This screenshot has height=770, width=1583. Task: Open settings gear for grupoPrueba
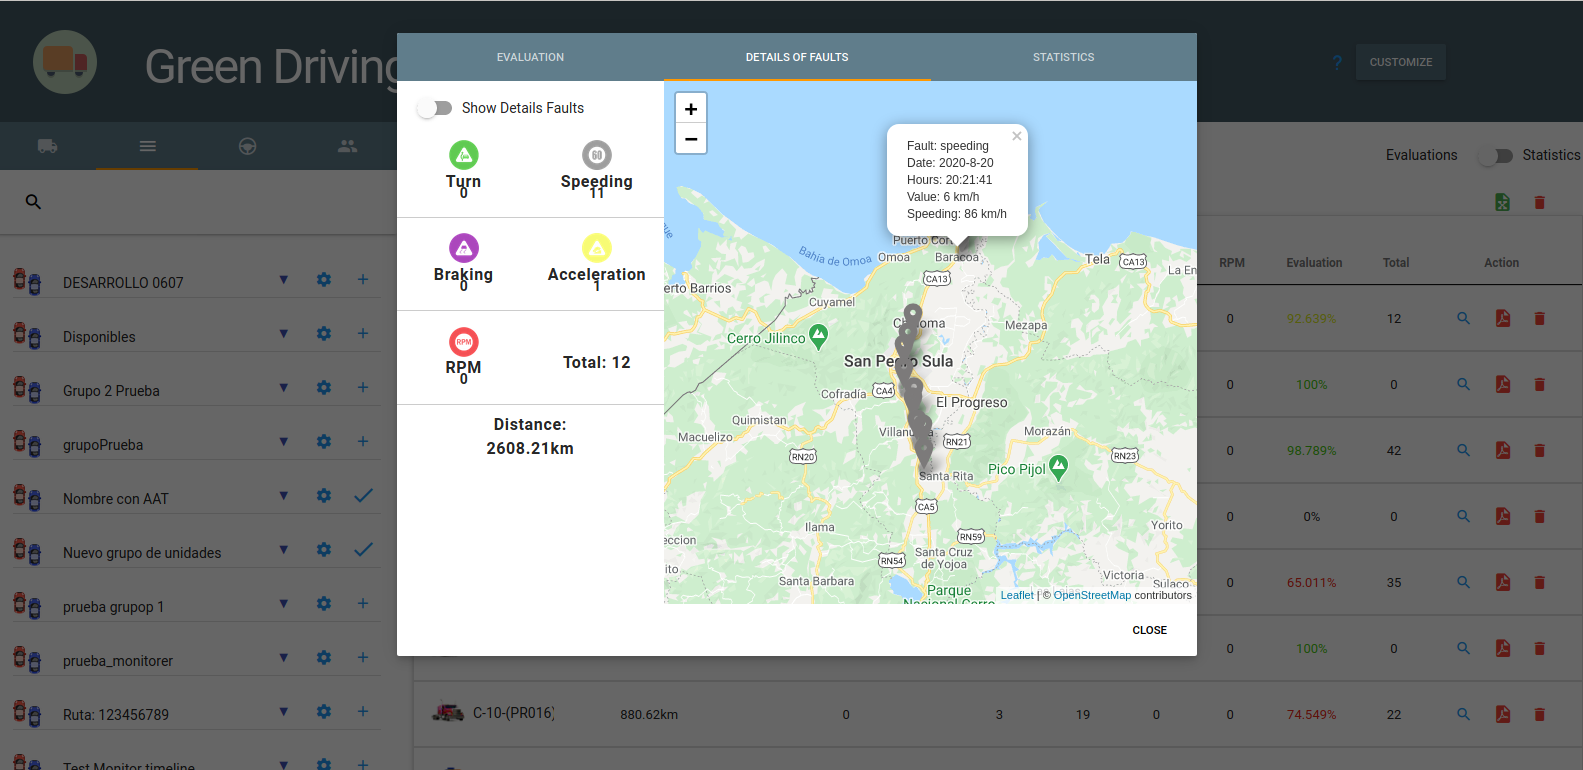coord(324,442)
